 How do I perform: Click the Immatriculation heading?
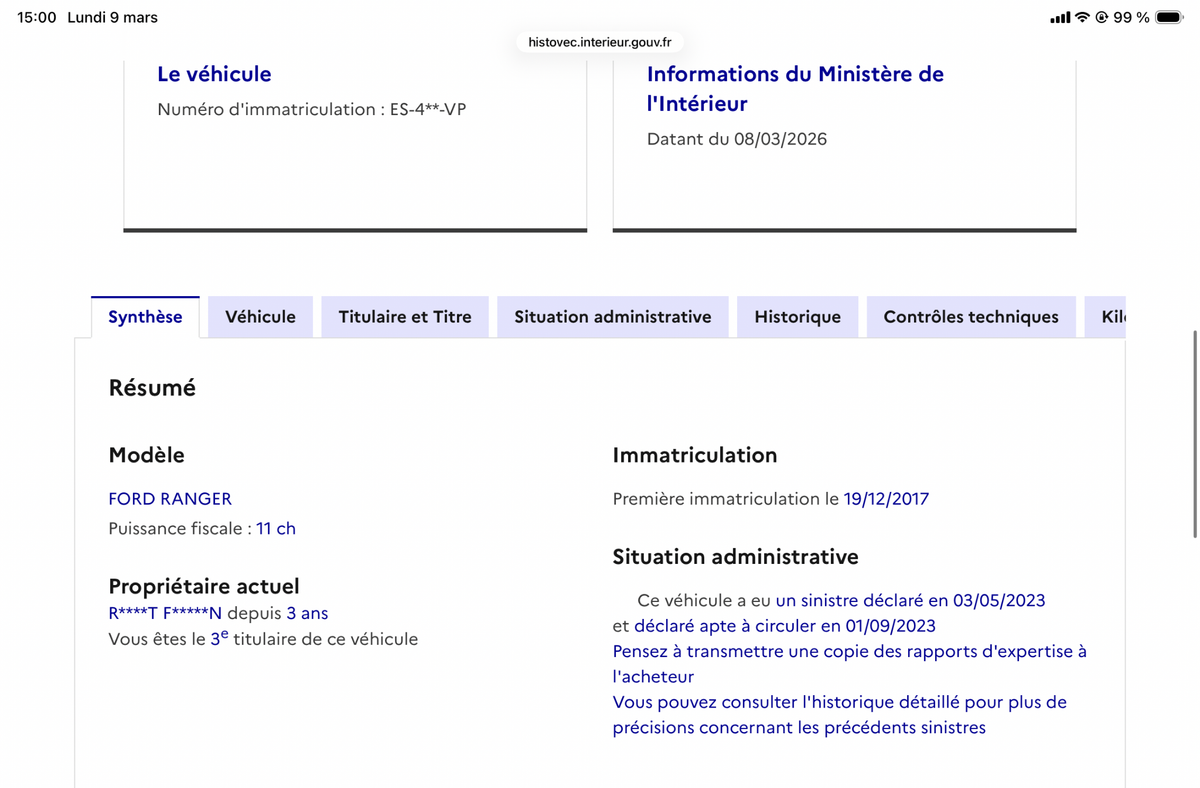695,455
